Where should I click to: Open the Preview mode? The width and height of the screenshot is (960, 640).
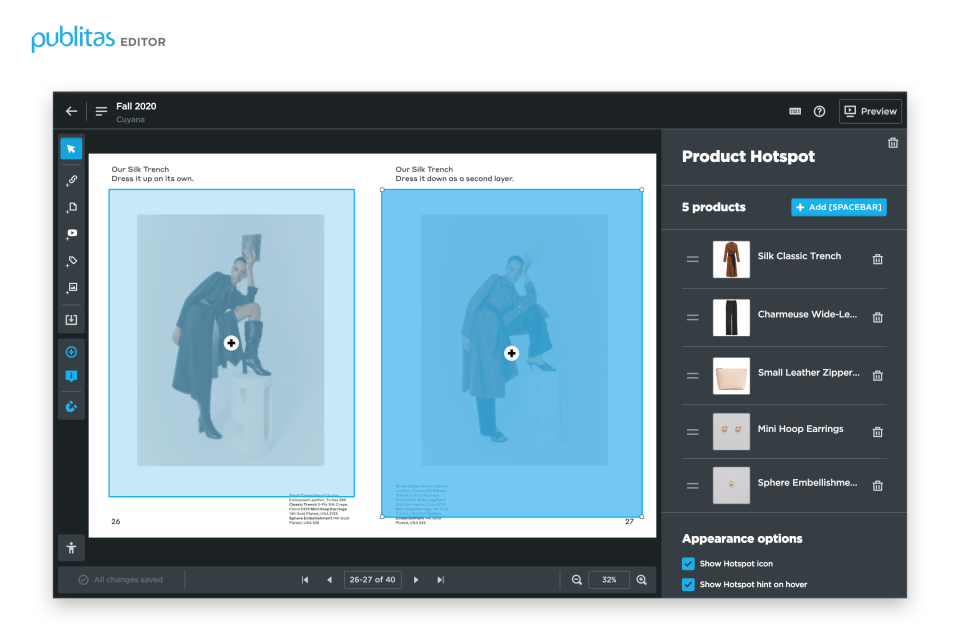click(869, 111)
